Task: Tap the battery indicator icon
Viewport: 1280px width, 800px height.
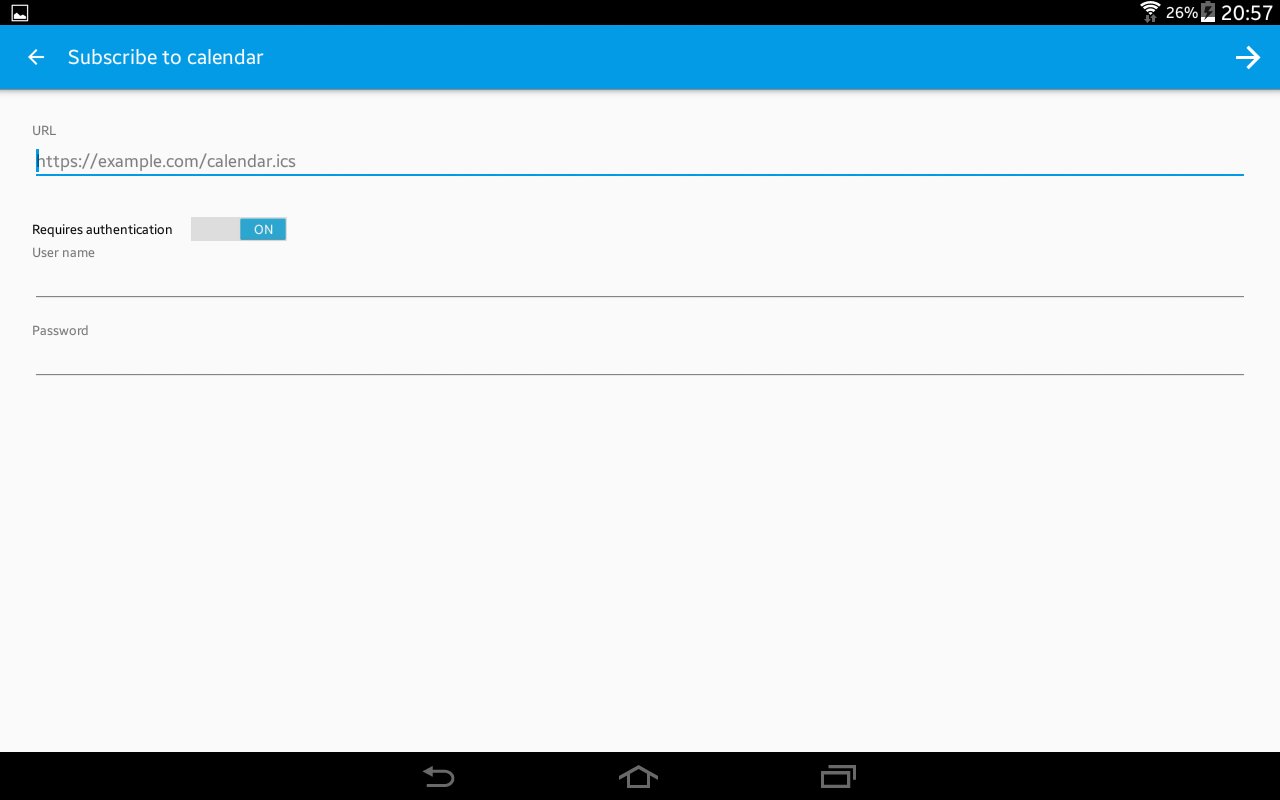Action: click(x=1208, y=12)
